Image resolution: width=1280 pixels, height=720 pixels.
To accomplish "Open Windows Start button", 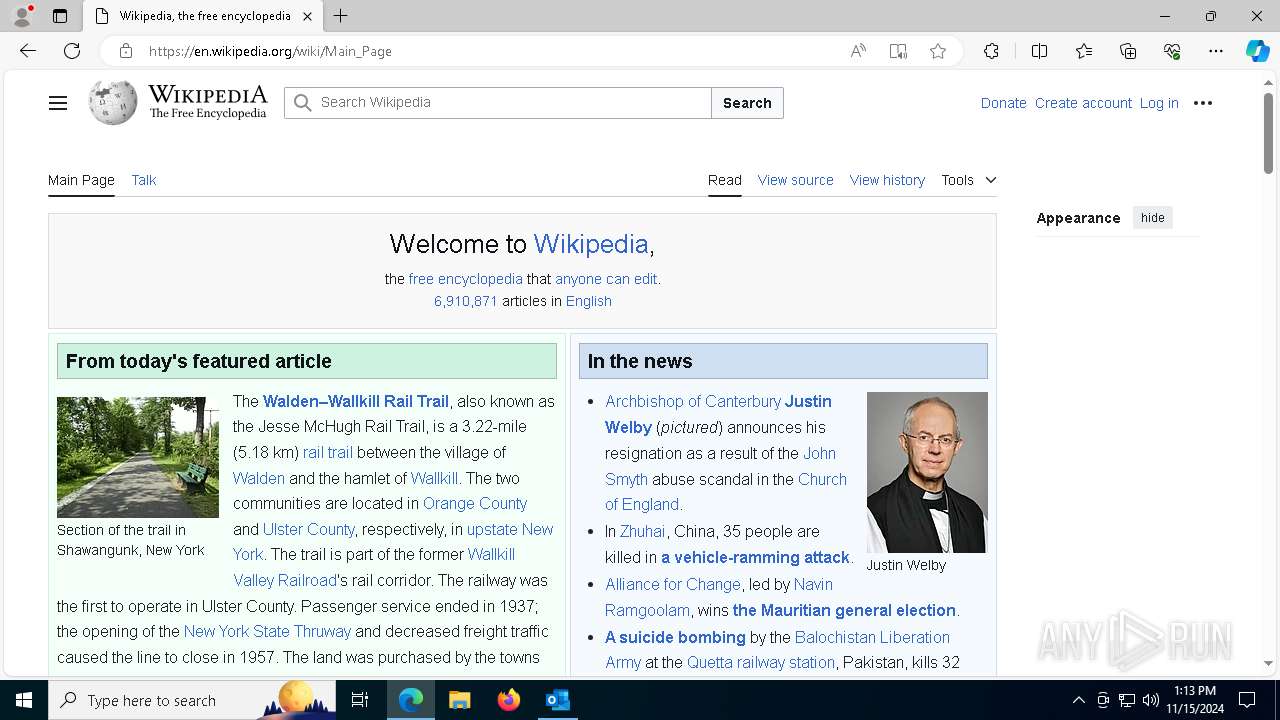I will (24, 700).
